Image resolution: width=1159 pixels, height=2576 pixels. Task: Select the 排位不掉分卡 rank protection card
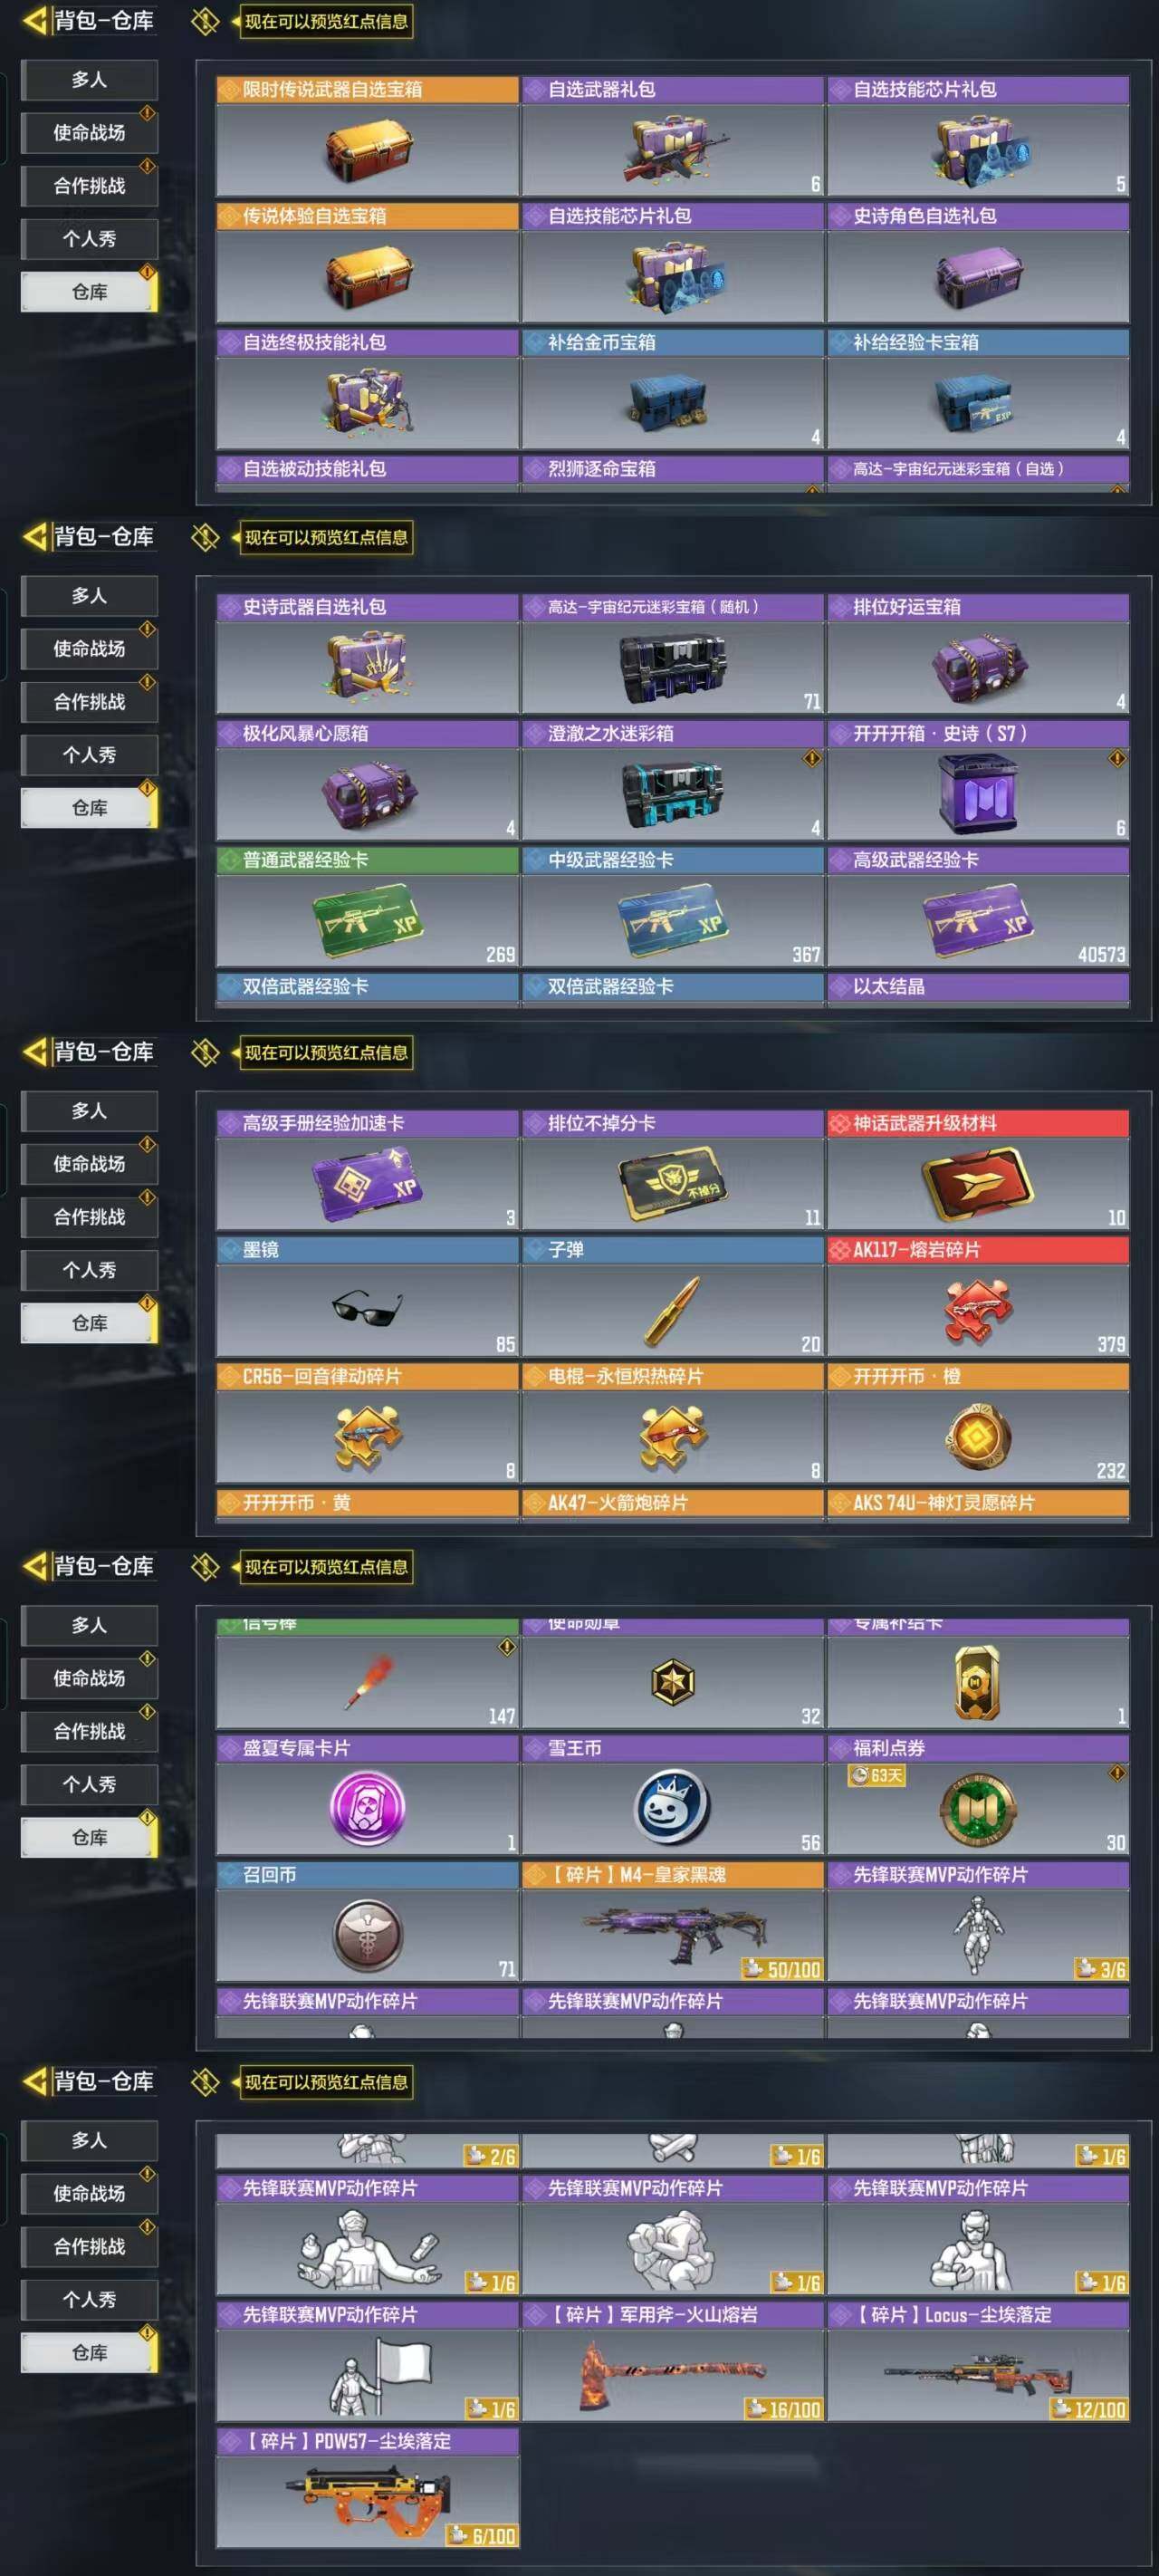coord(673,1171)
